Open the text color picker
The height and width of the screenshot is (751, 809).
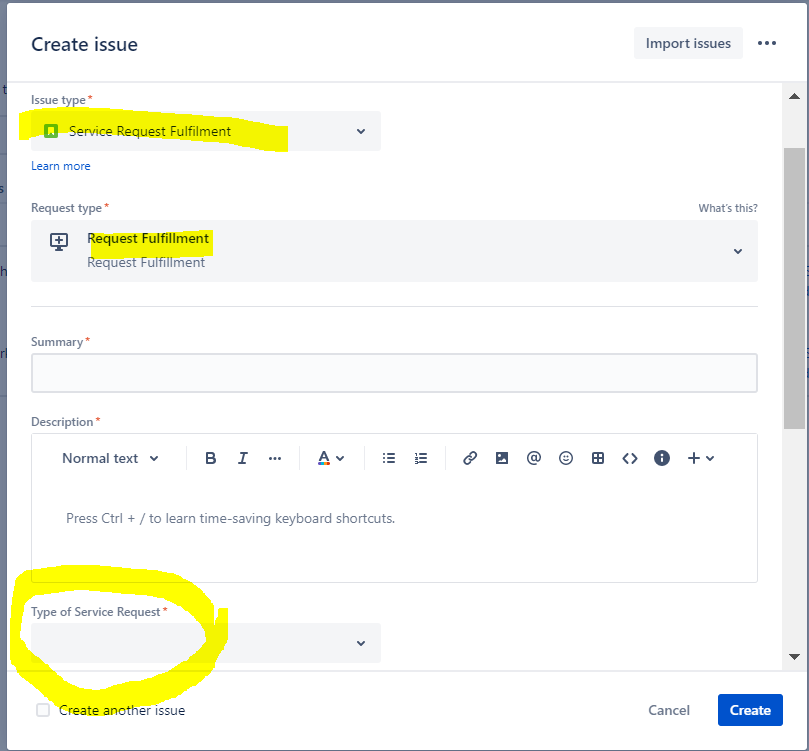(331, 458)
